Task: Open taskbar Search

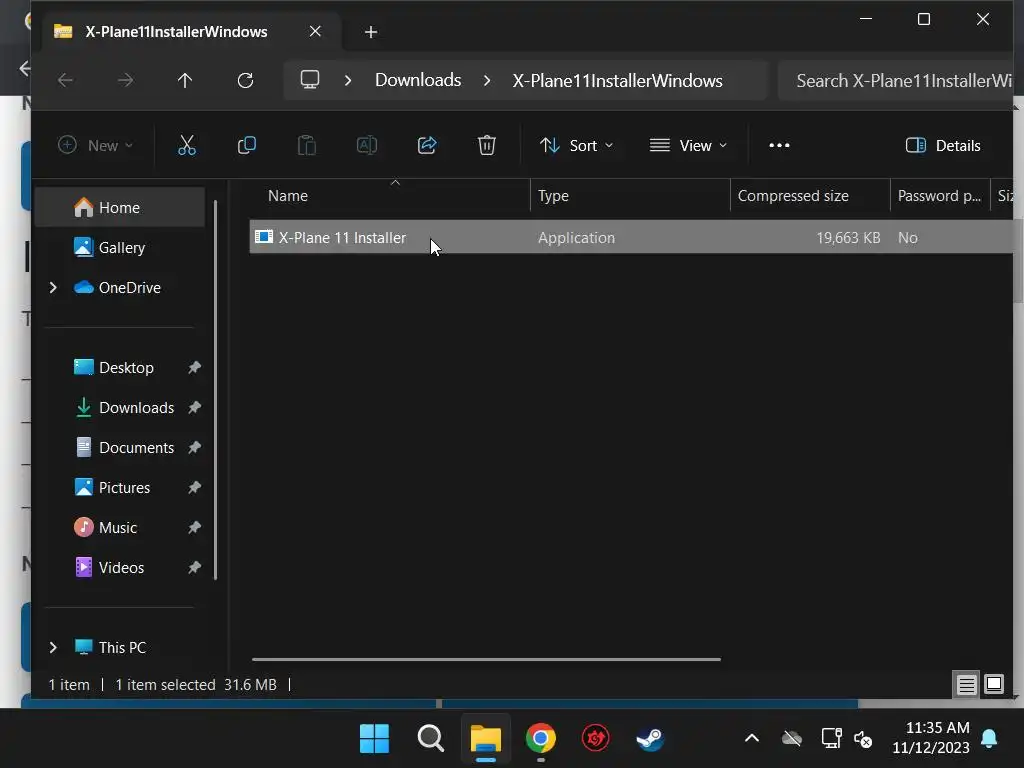Action: tap(430, 739)
